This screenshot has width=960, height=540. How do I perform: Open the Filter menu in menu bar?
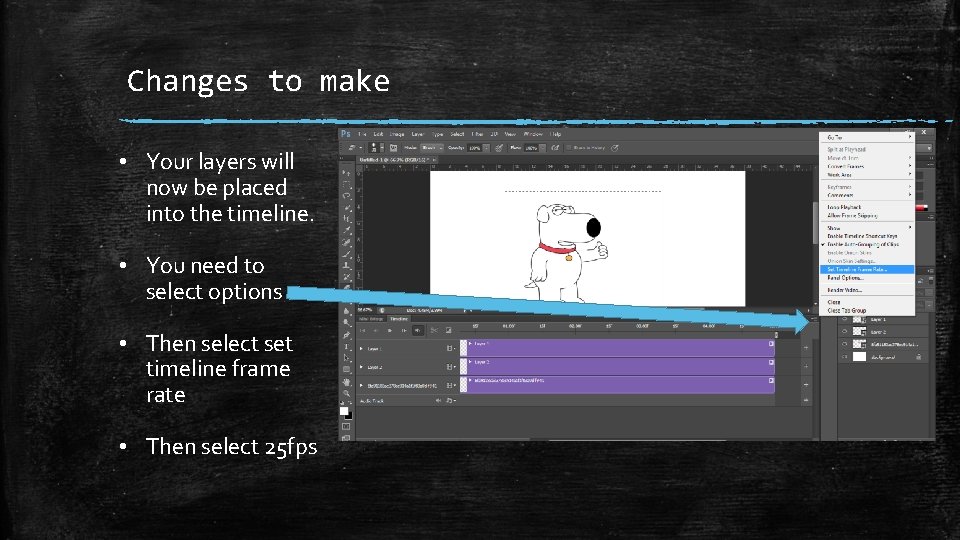click(x=477, y=134)
